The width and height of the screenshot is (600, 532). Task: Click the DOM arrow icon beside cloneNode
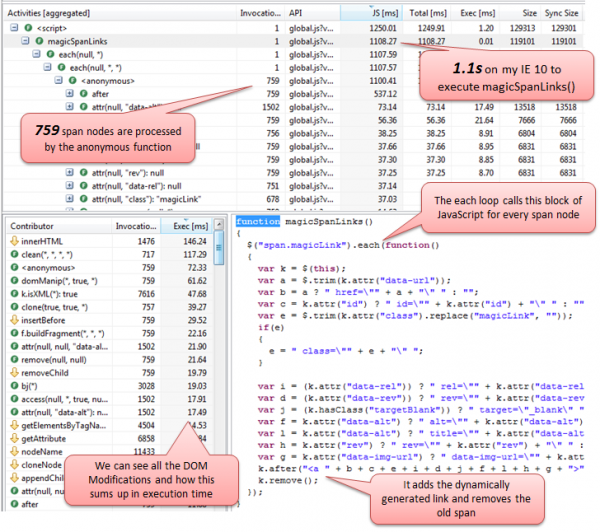14,465
